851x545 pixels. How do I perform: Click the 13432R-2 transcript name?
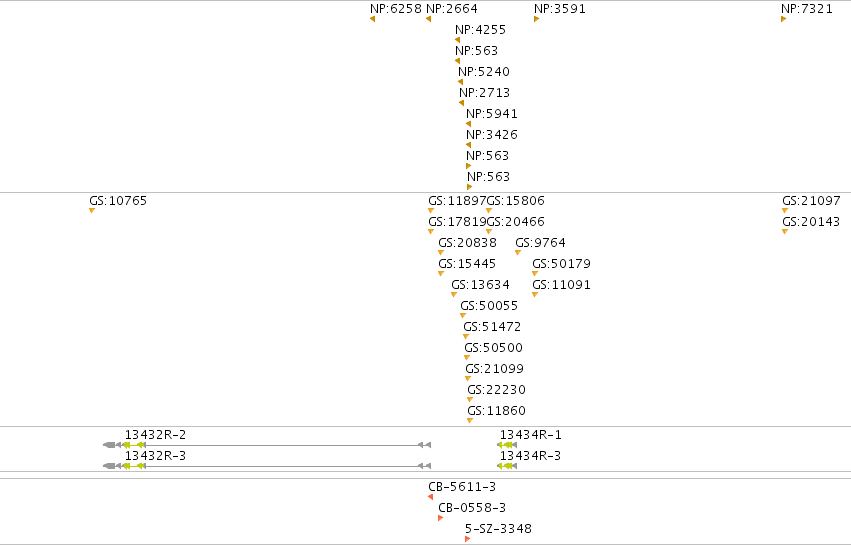point(155,435)
